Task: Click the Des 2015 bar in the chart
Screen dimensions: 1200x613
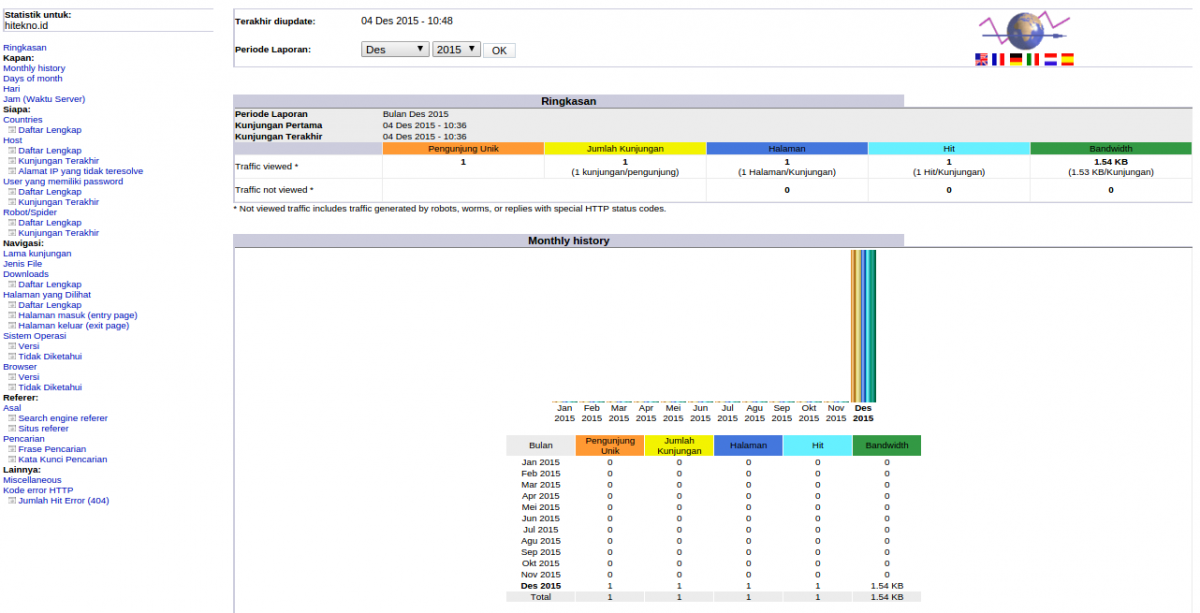Action: click(x=863, y=325)
